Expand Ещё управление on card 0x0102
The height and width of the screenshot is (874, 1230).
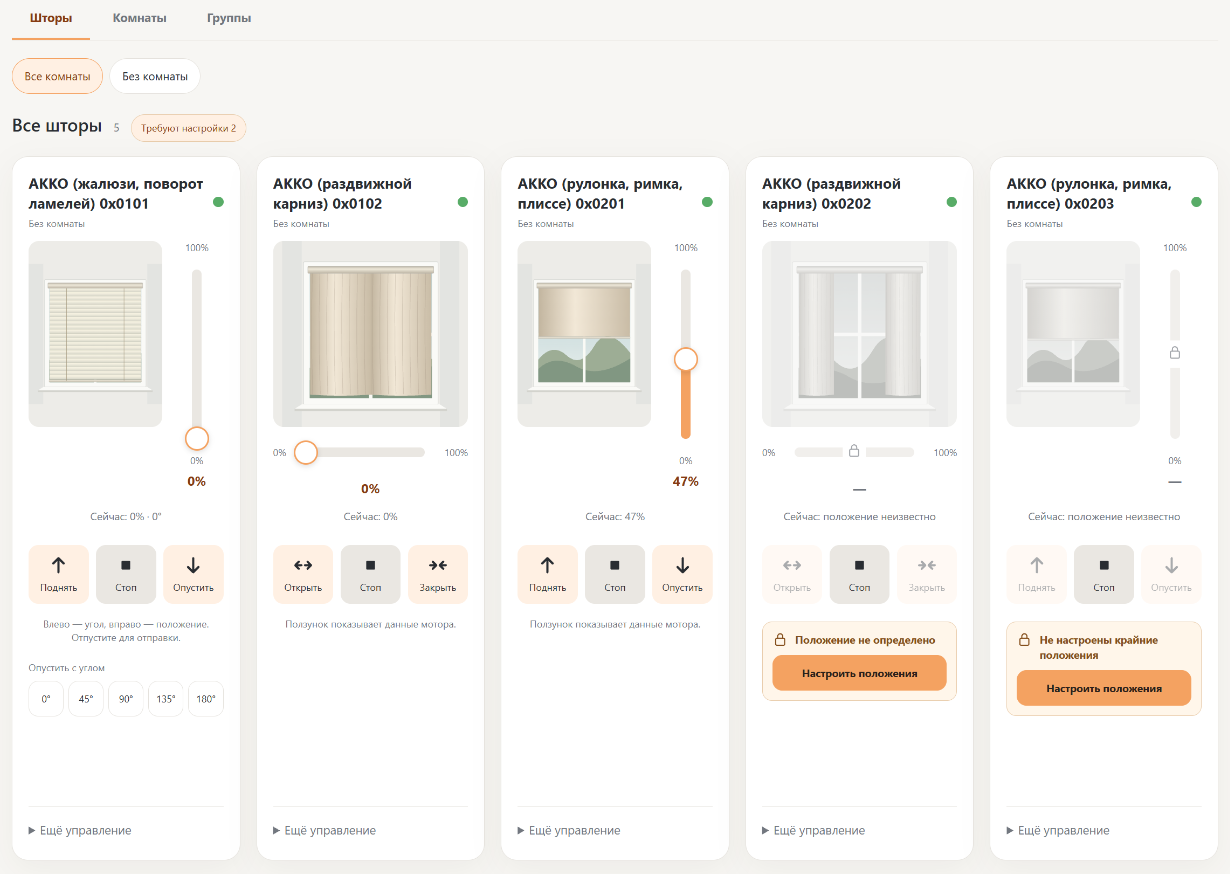pos(324,830)
